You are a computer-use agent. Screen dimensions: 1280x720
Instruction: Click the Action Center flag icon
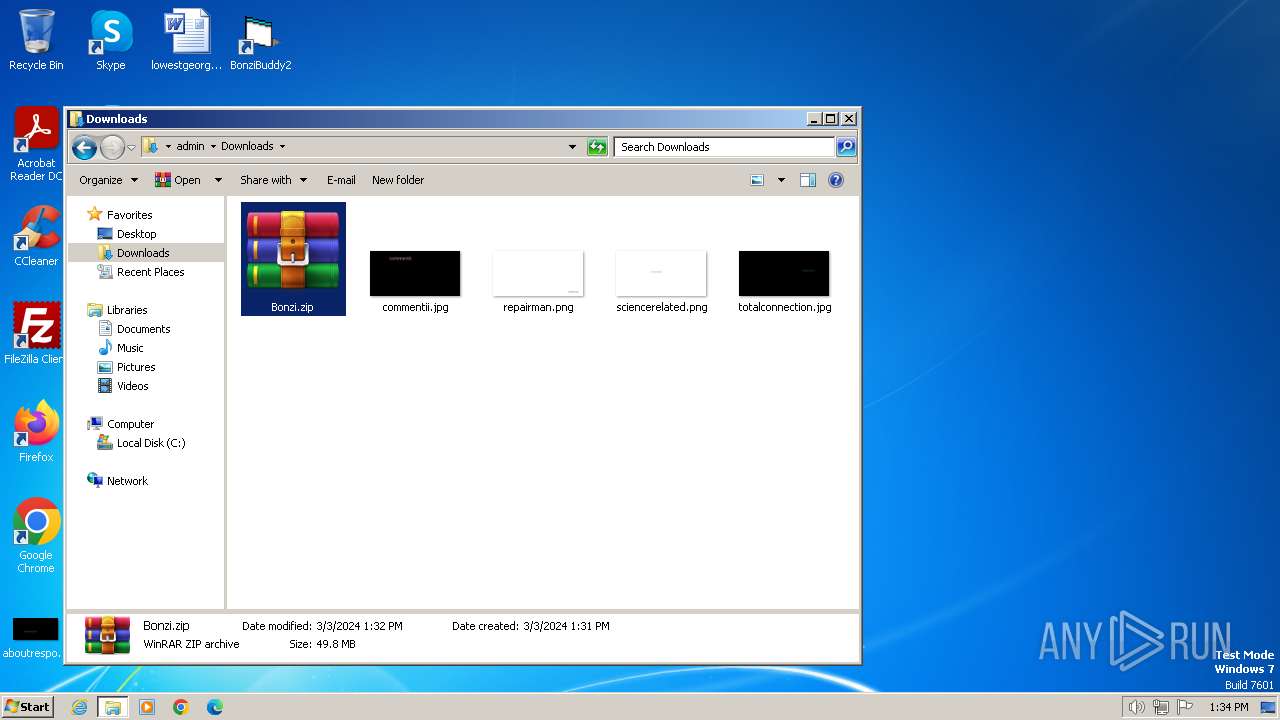[1185, 707]
